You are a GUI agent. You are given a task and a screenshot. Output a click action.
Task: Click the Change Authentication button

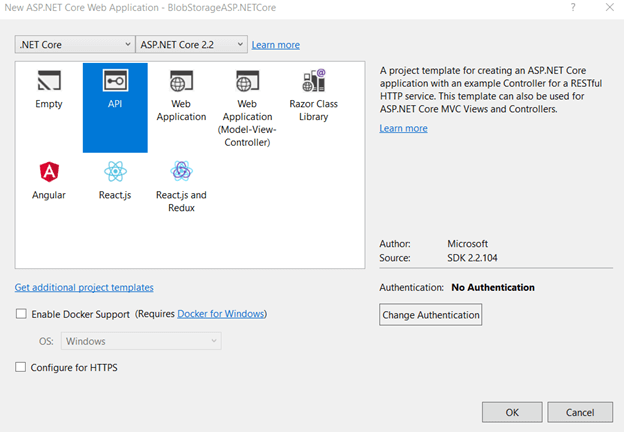pos(431,315)
